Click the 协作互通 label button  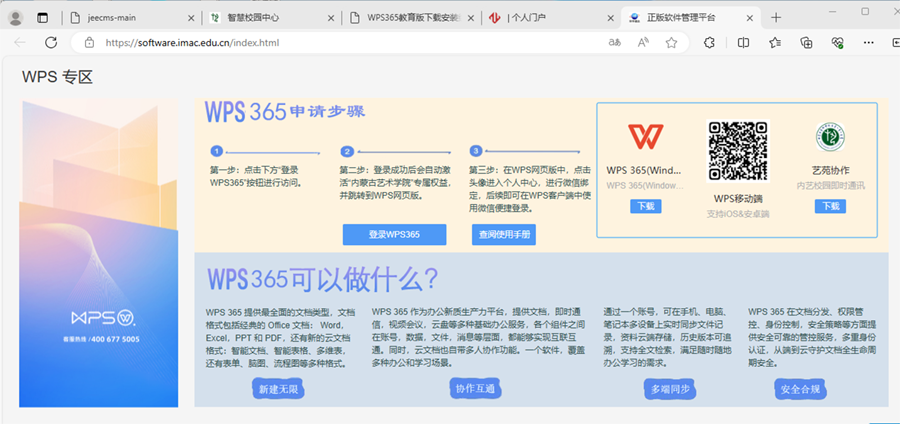pyautogui.click(x=475, y=388)
